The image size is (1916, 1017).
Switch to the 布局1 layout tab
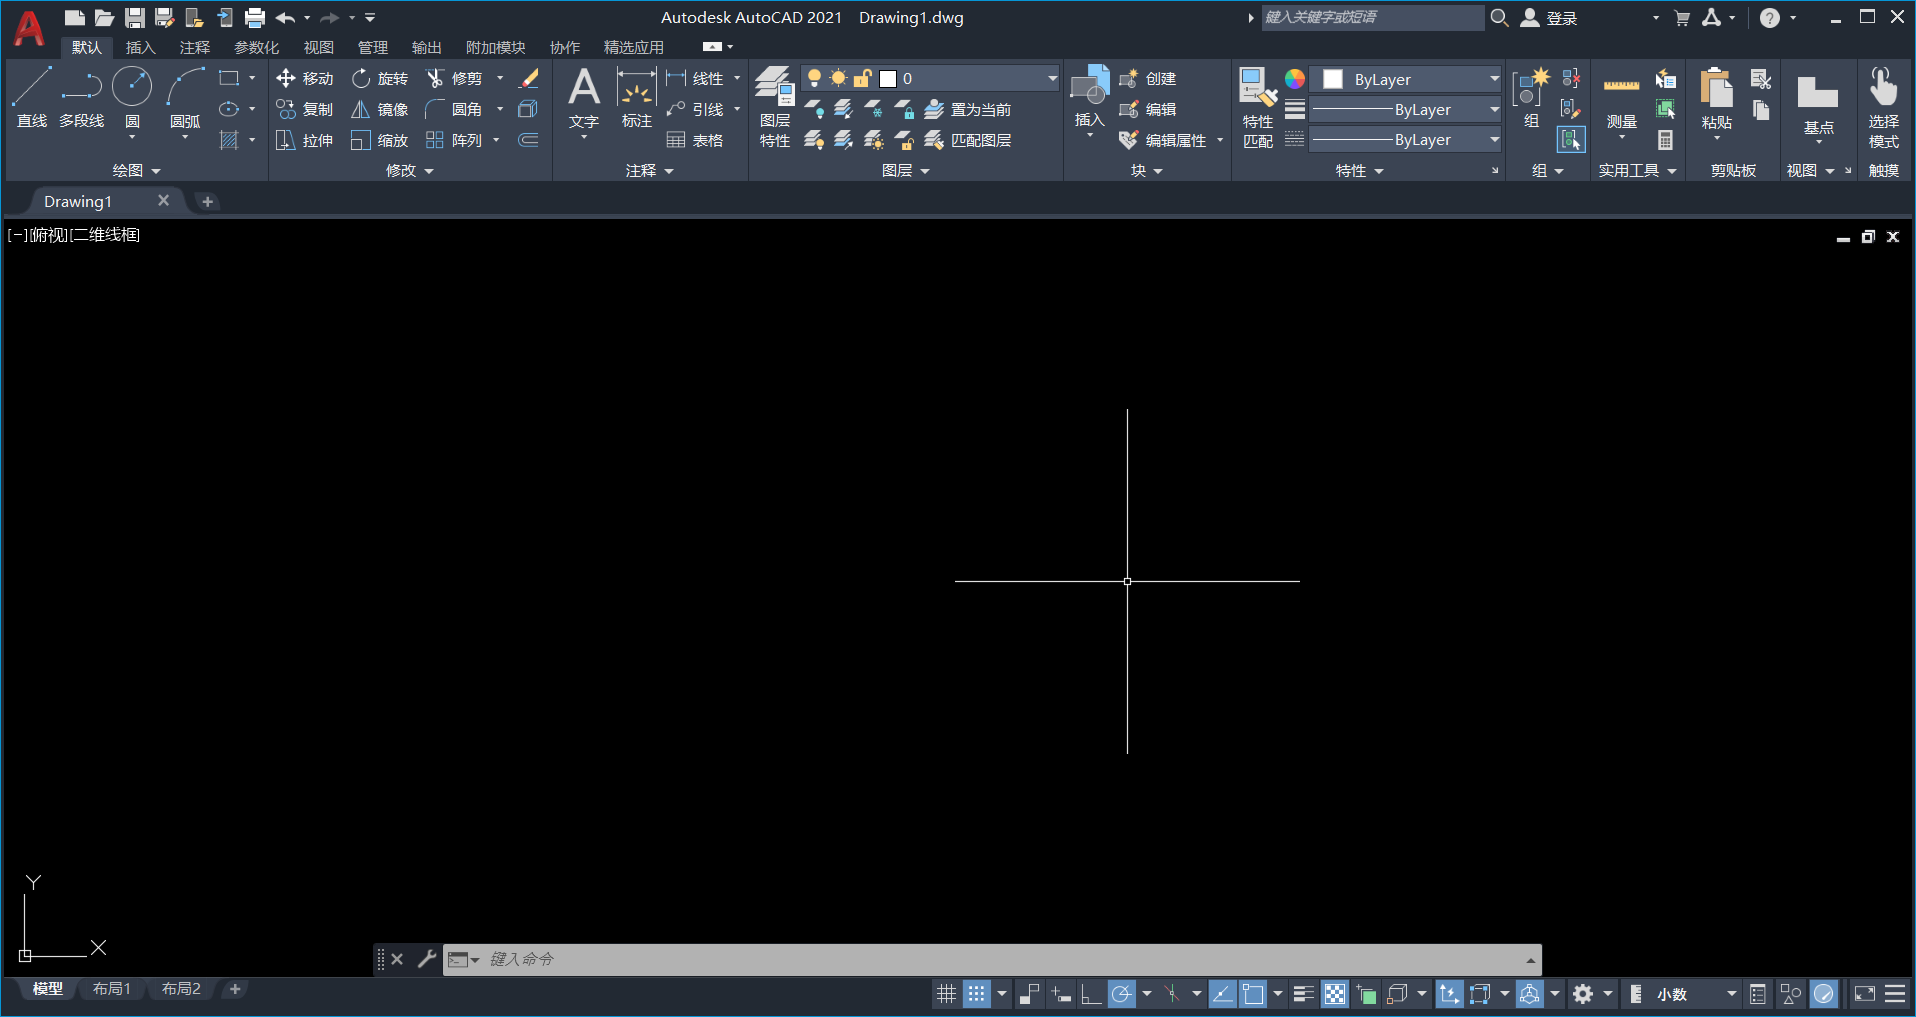pyautogui.click(x=112, y=989)
